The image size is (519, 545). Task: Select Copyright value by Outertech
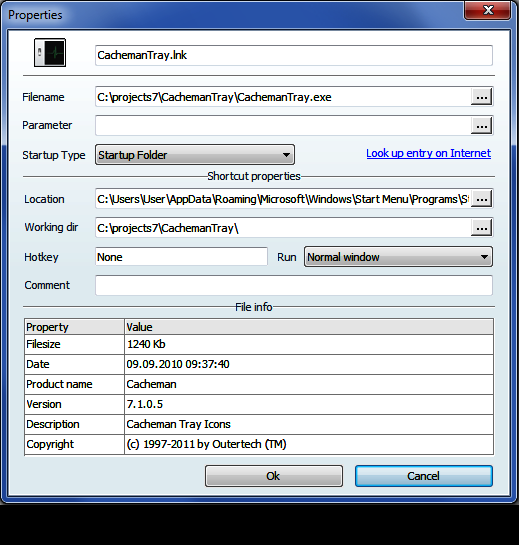point(309,445)
